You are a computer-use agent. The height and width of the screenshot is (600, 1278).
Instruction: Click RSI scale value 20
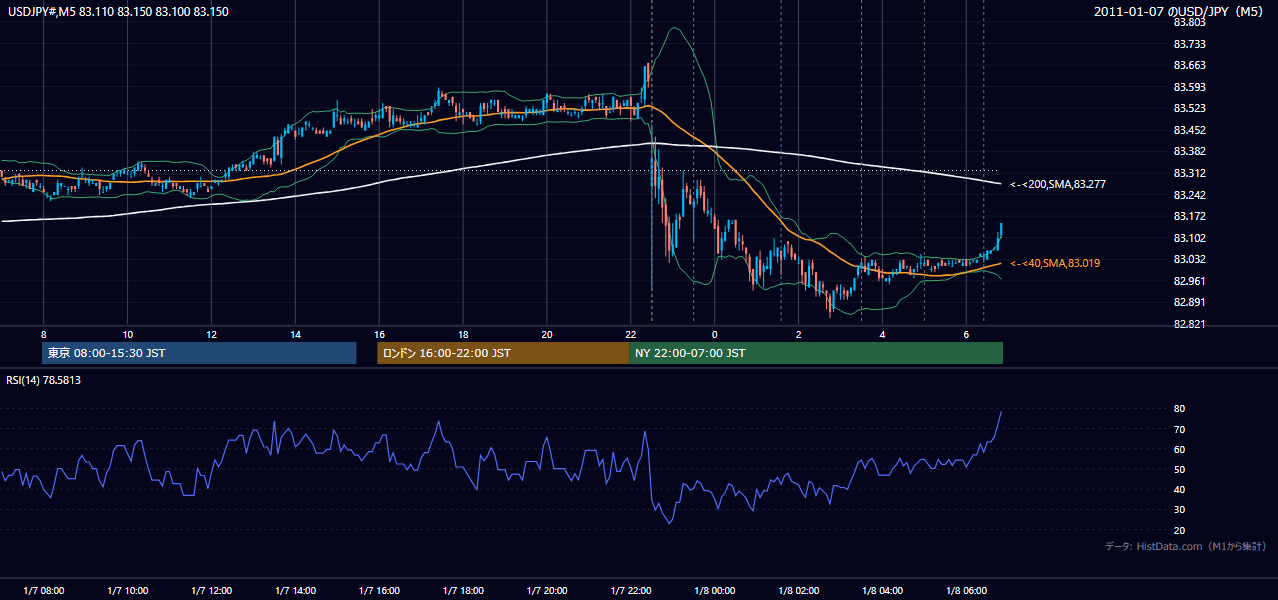point(1180,530)
